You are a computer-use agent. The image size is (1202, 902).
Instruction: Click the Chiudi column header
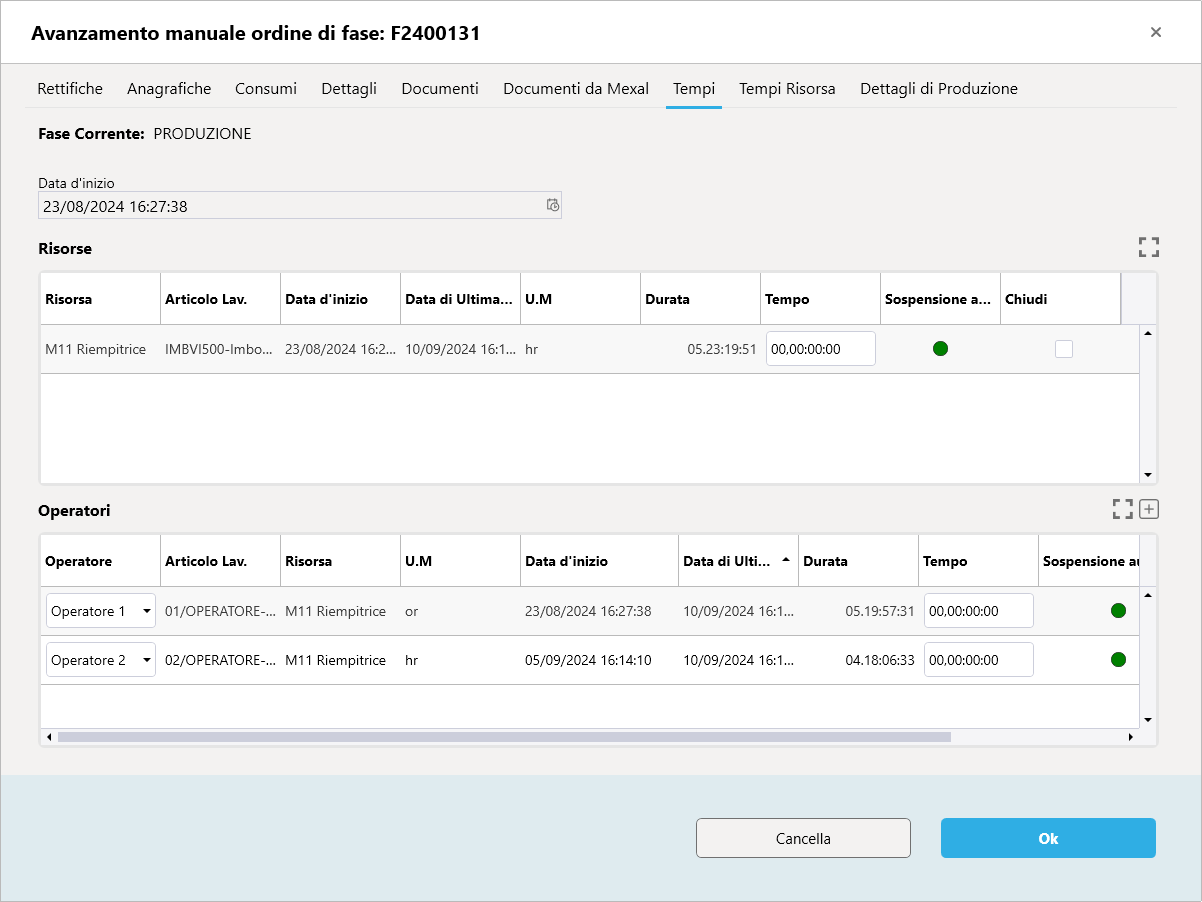(x=1060, y=299)
